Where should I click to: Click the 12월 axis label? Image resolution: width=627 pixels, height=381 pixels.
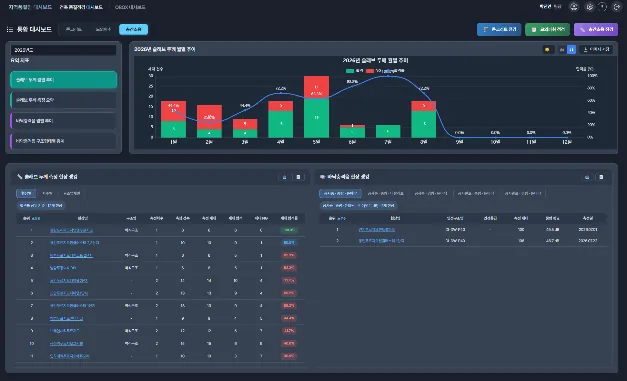(566, 142)
